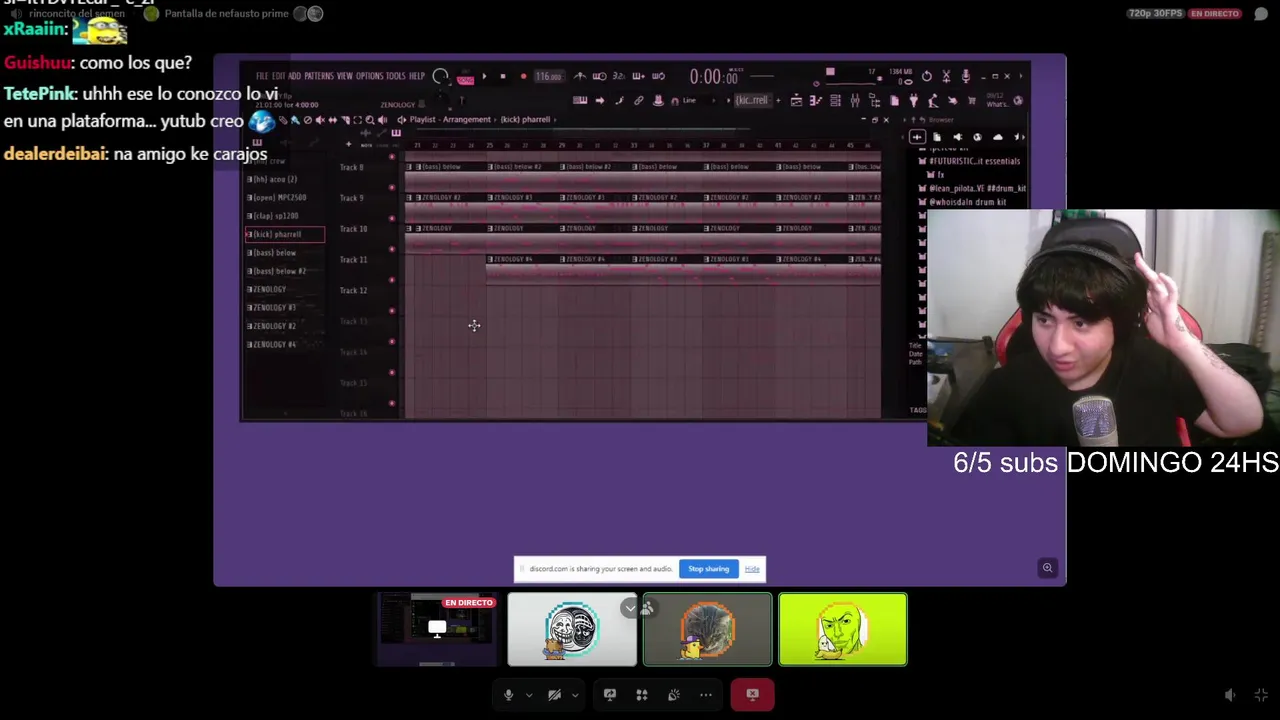1280x720 pixels.
Task: Click the zoom magnifier on stream view
Action: [x=1047, y=568]
